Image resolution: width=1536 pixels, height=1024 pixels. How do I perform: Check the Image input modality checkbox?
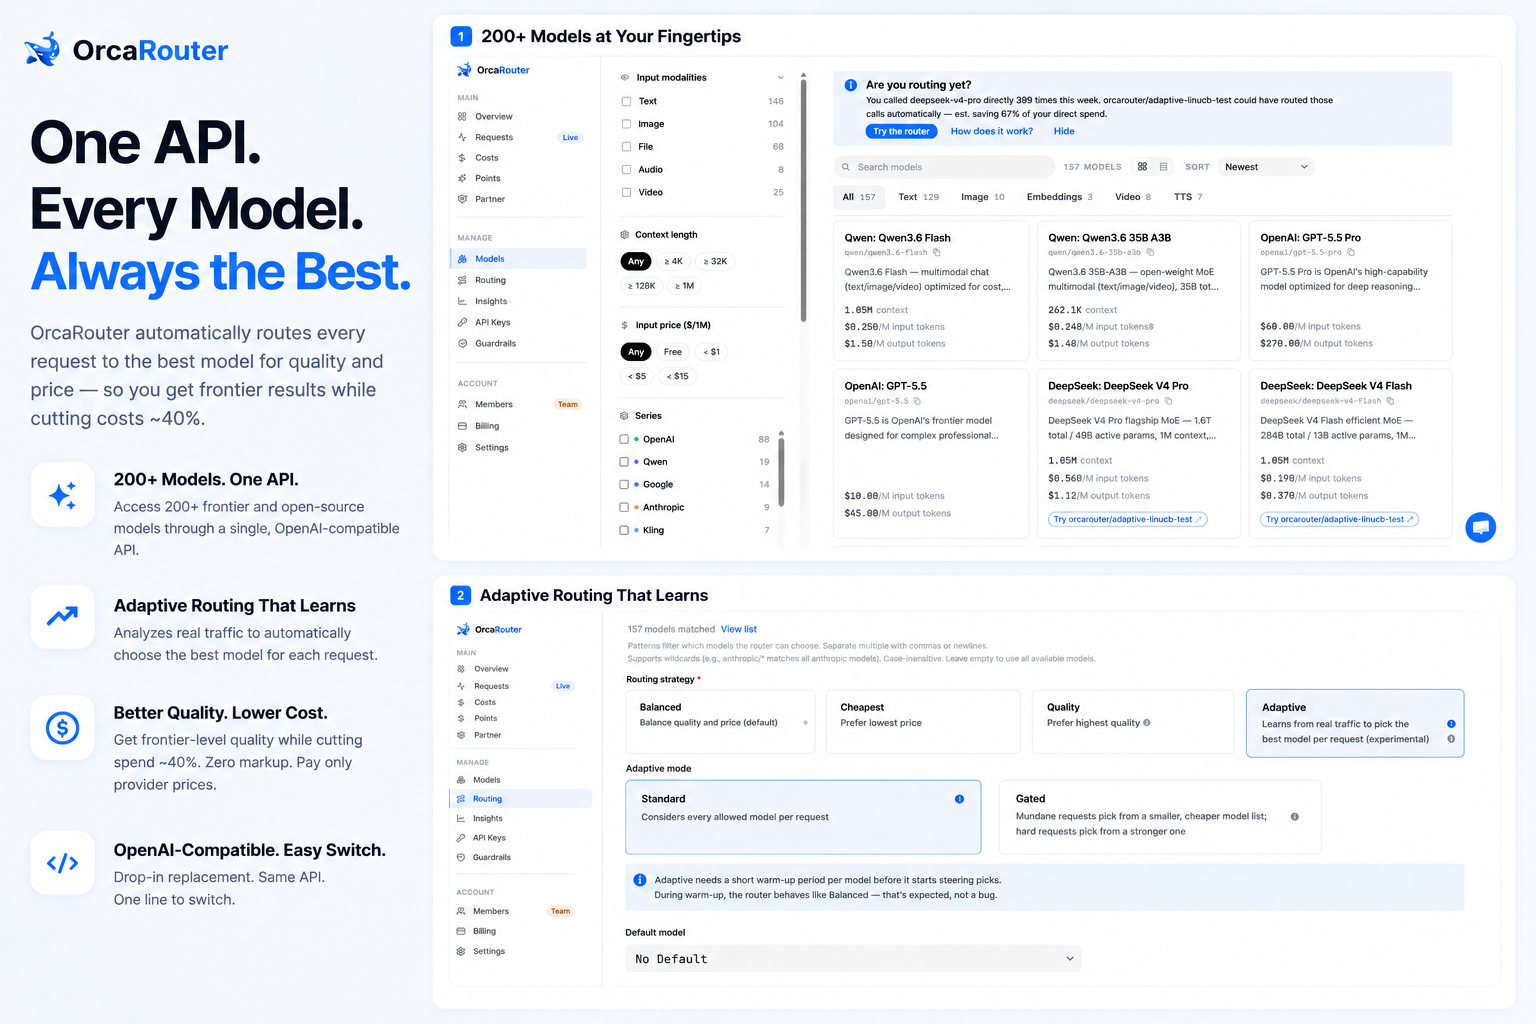626,124
